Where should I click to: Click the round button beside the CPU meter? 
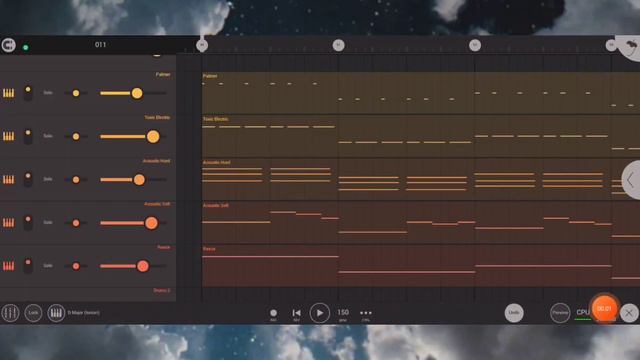(560, 313)
